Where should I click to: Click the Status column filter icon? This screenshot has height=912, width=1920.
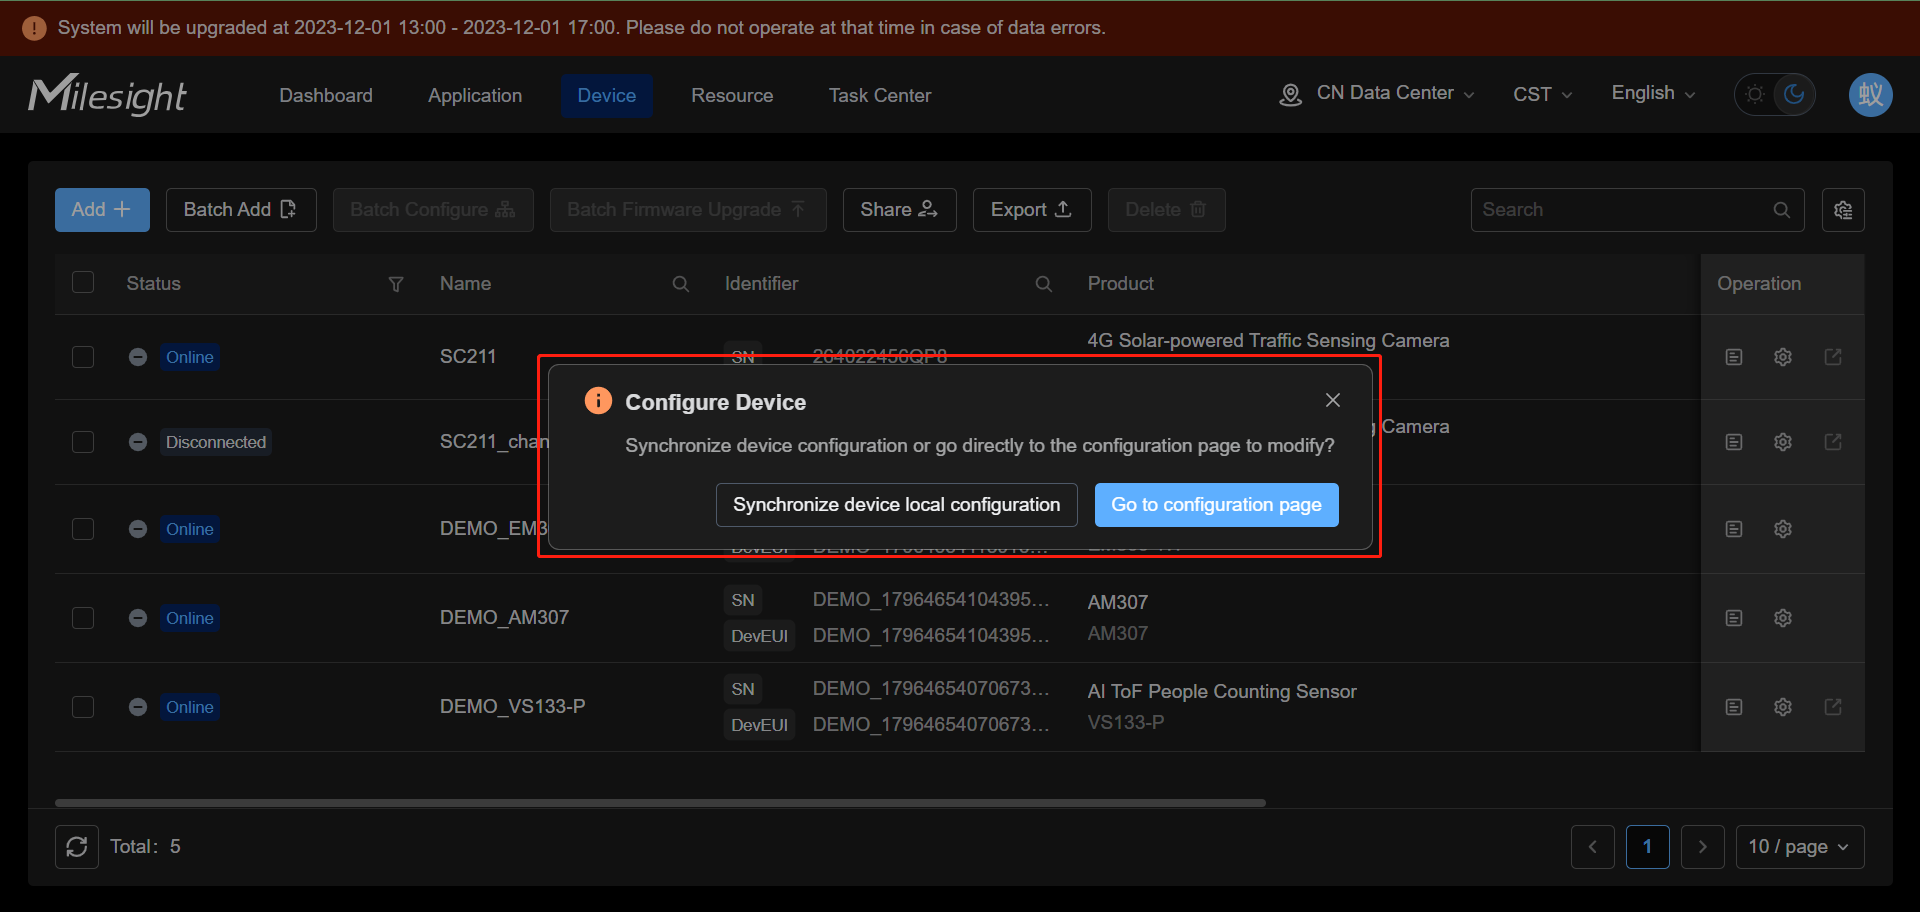coord(396,284)
